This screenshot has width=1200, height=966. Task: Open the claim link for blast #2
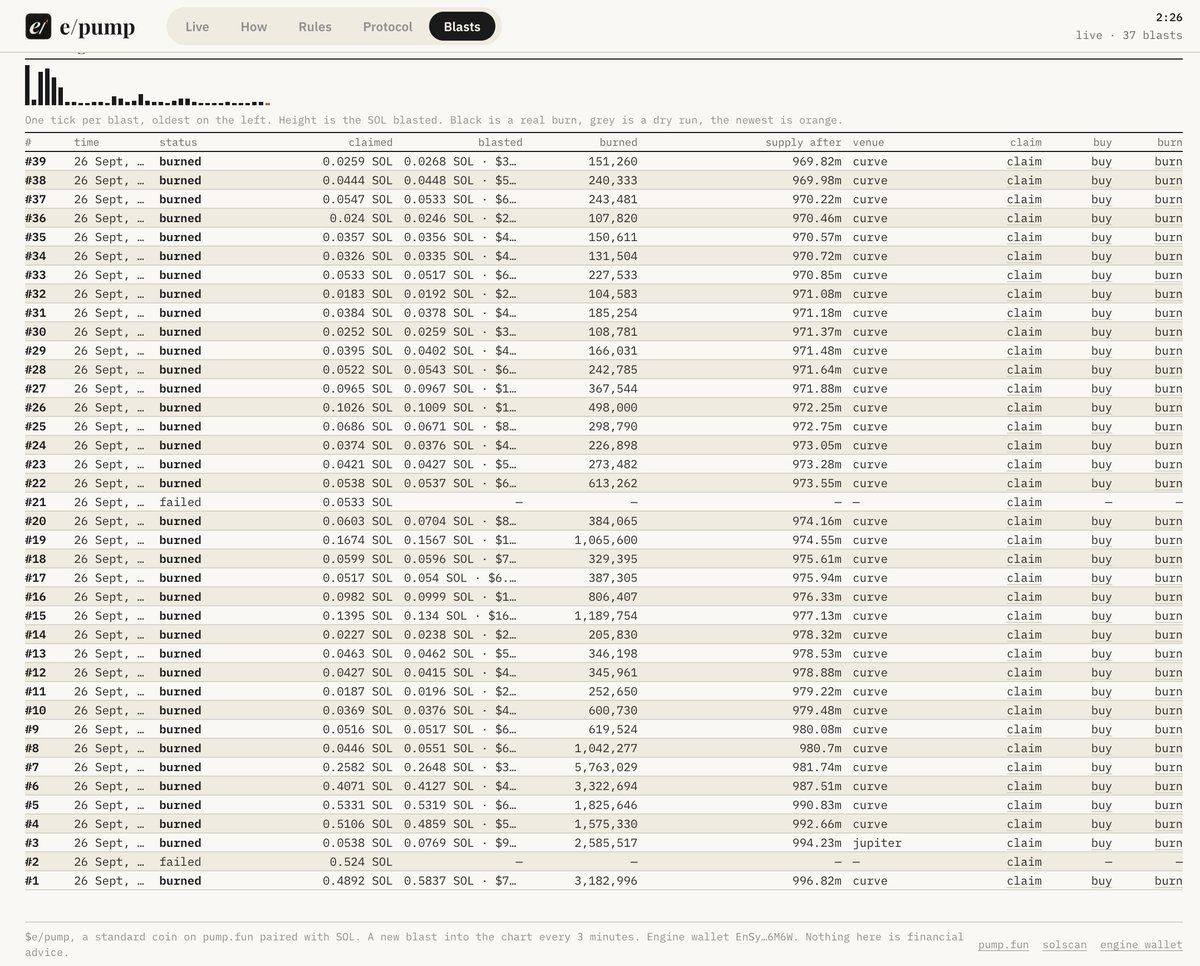click(x=1024, y=862)
